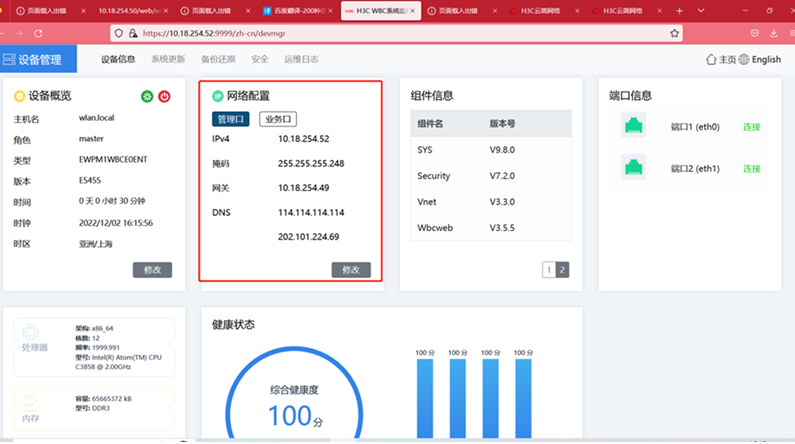Click the hostname wlan.local
This screenshot has width=795, height=444.
(96, 118)
